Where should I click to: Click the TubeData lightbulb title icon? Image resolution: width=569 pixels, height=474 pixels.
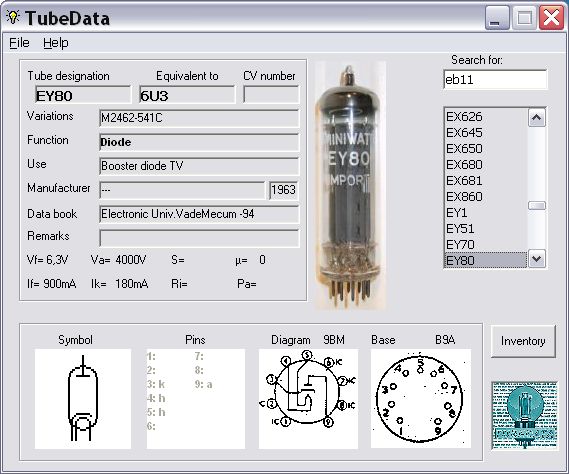click(13, 17)
